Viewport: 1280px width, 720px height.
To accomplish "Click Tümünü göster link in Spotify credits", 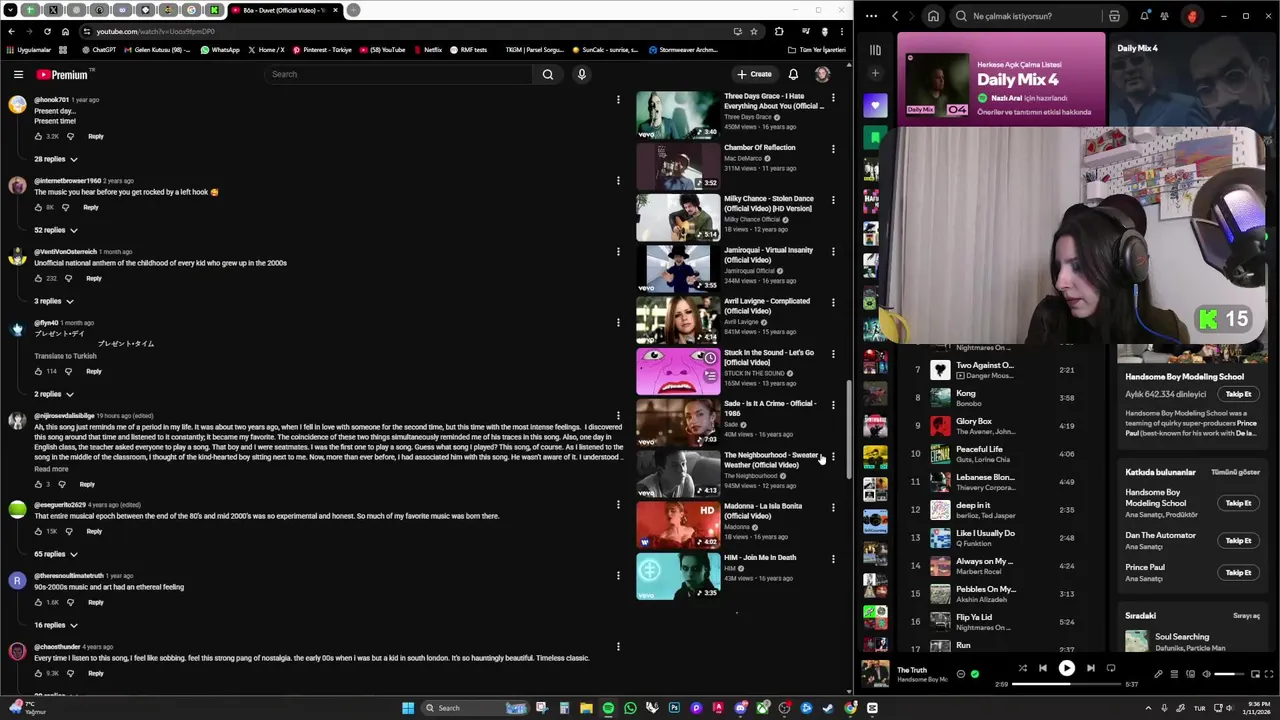I will click(1235, 472).
